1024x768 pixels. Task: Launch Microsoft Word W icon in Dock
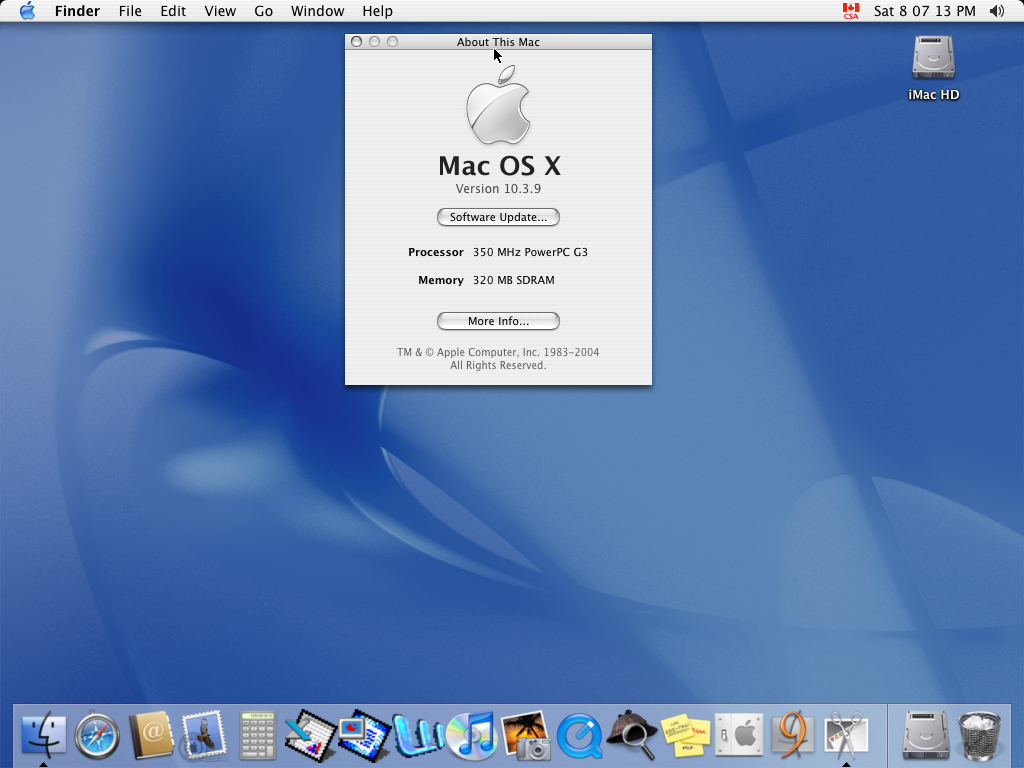pyautogui.click(x=418, y=736)
